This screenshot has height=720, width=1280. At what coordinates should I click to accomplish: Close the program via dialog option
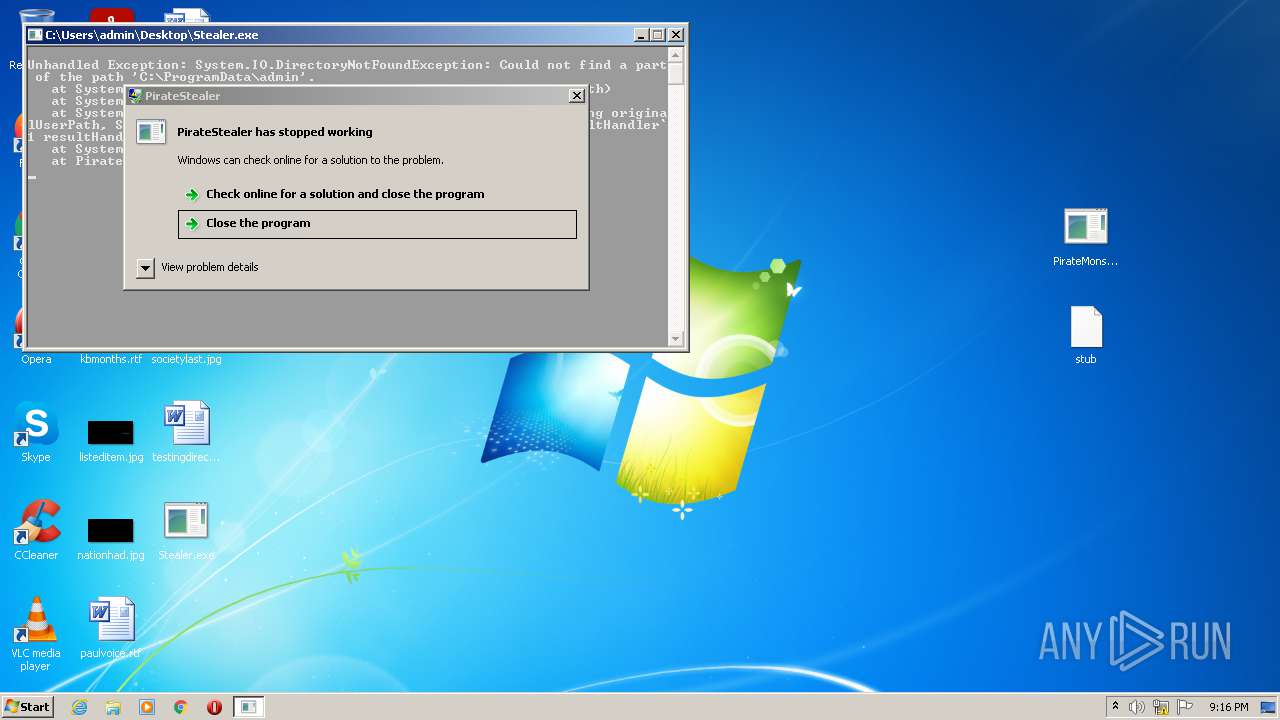(x=377, y=224)
